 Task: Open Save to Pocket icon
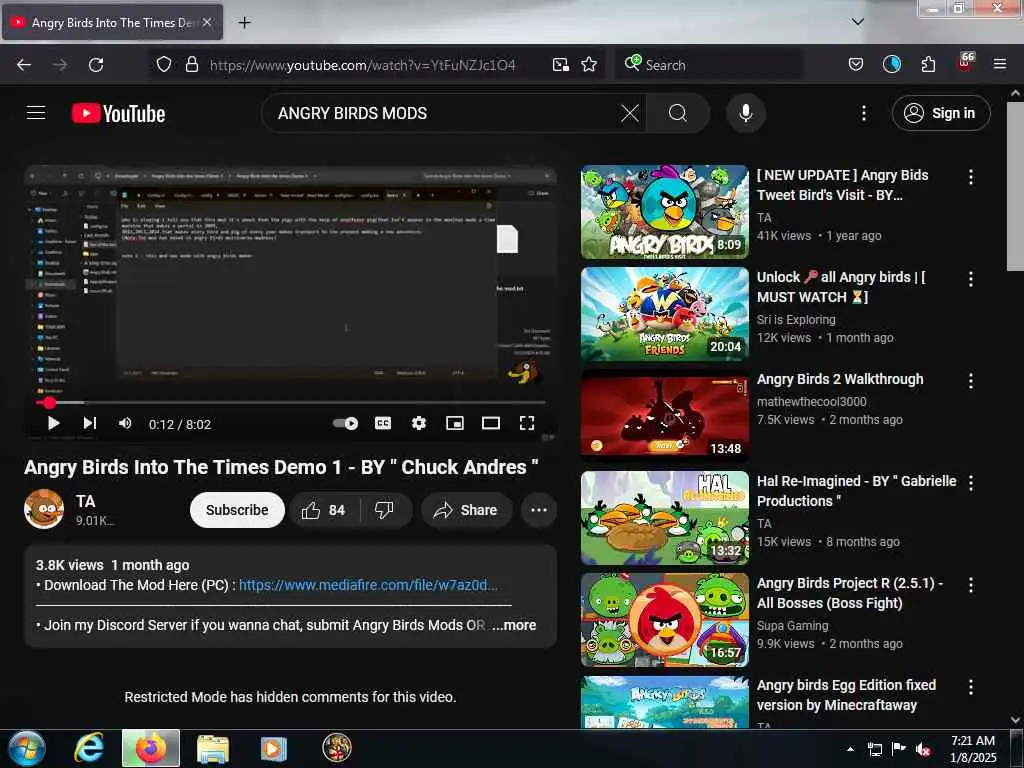[856, 64]
